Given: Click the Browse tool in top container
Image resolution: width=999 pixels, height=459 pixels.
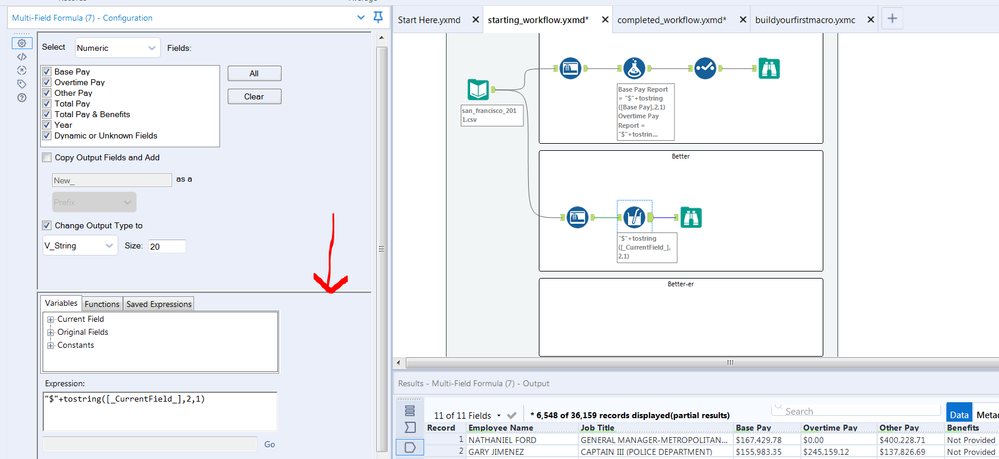Looking at the screenshot, I should click(769, 68).
